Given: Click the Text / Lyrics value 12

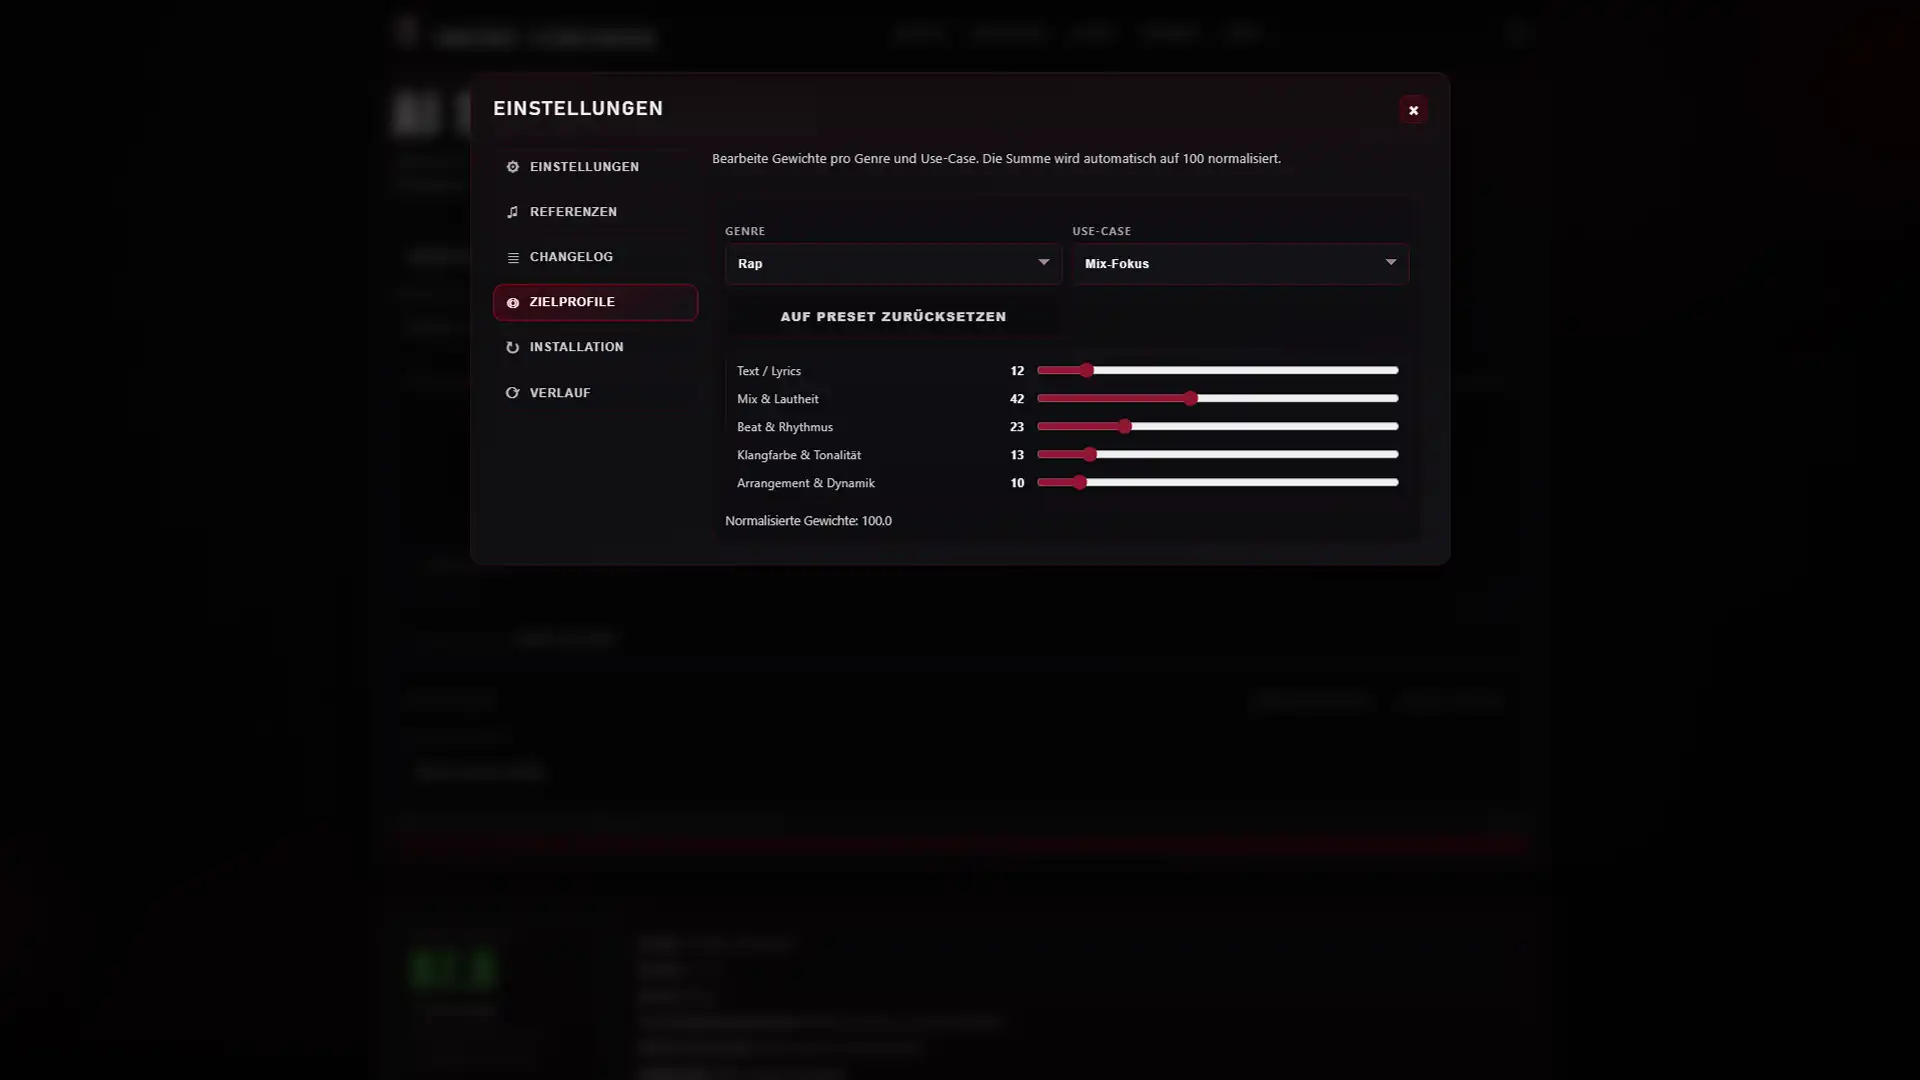Looking at the screenshot, I should click(x=1017, y=371).
